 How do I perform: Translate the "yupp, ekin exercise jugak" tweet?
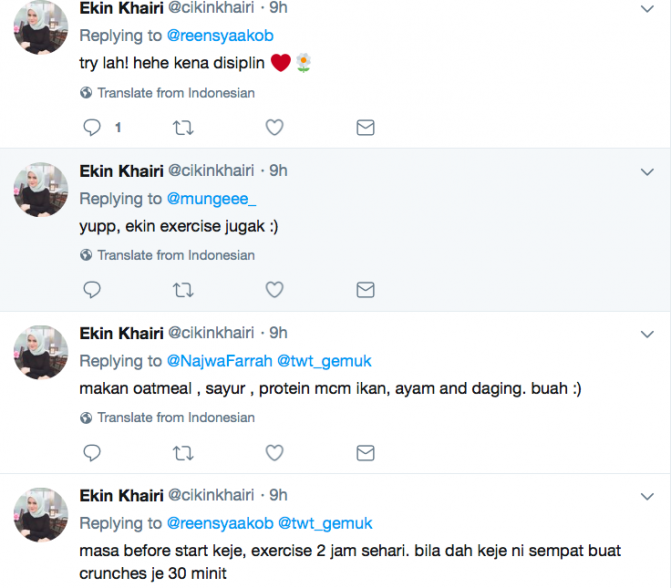tap(175, 255)
